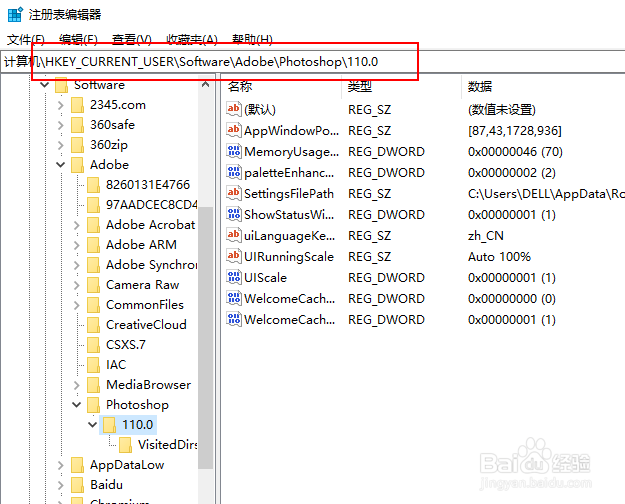This screenshot has height=504, width=625.
Task: Click the Auto 100% data cell
Action: tap(499, 256)
